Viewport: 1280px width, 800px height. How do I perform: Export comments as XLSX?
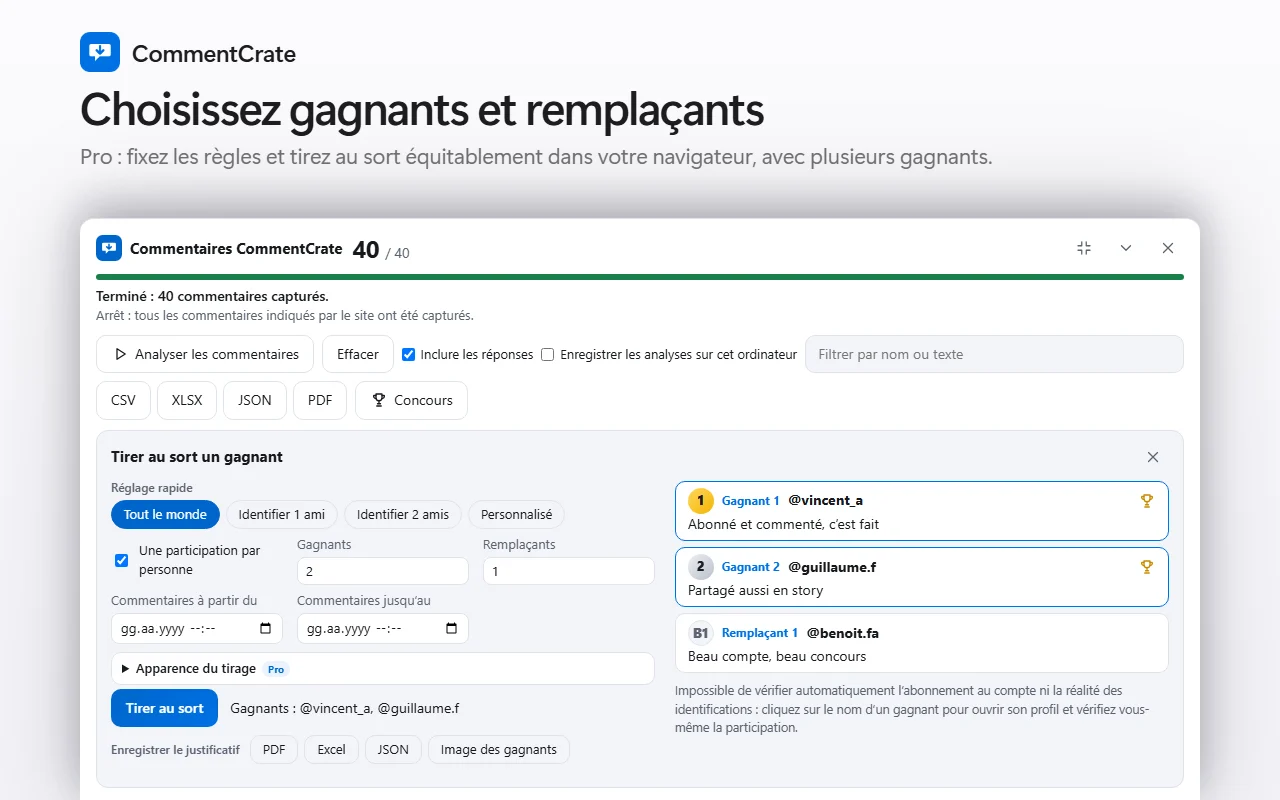(x=187, y=400)
